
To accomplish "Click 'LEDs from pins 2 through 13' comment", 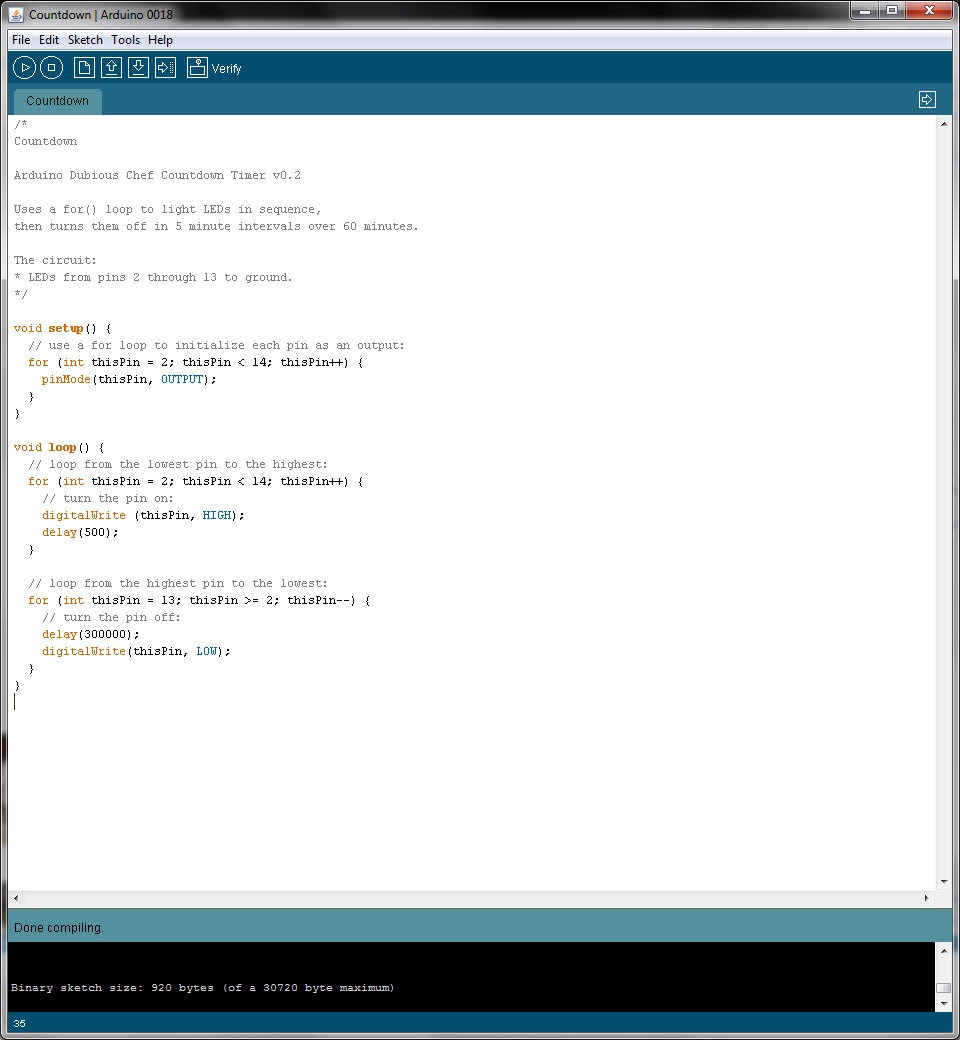I will (x=153, y=277).
